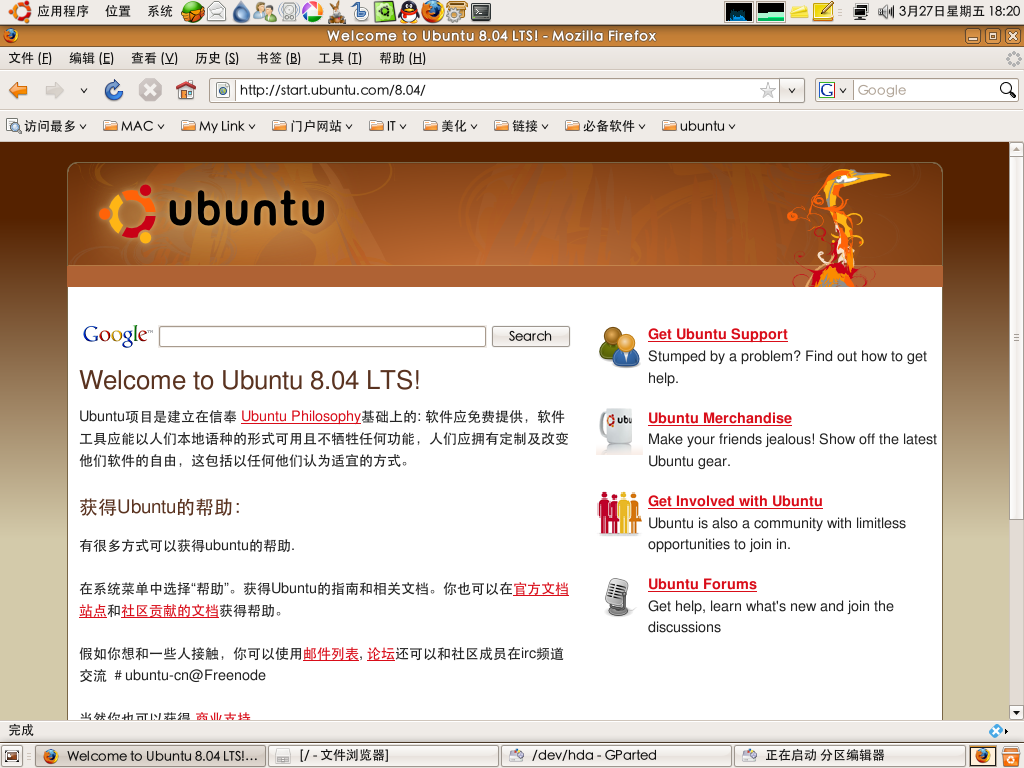The image size is (1024, 768).
Task: Launch Evolution mail envelope icon in top panel
Action: [216, 11]
